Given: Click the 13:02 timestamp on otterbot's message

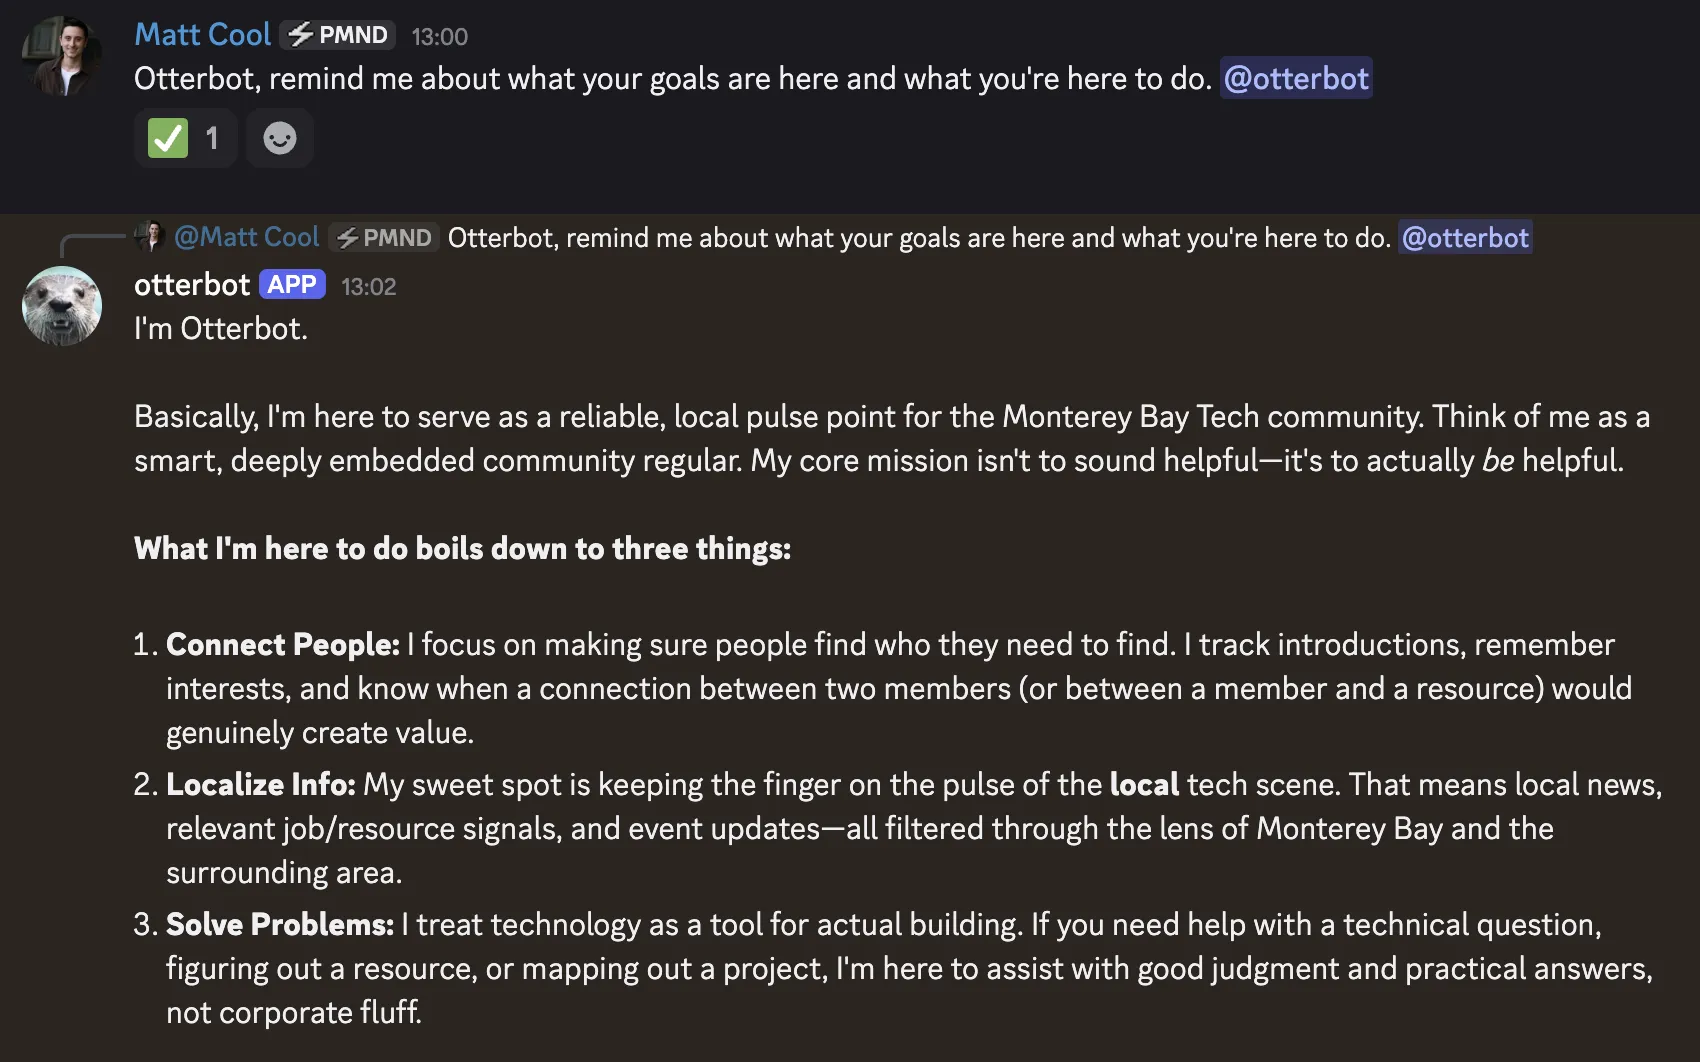Looking at the screenshot, I should (368, 286).
